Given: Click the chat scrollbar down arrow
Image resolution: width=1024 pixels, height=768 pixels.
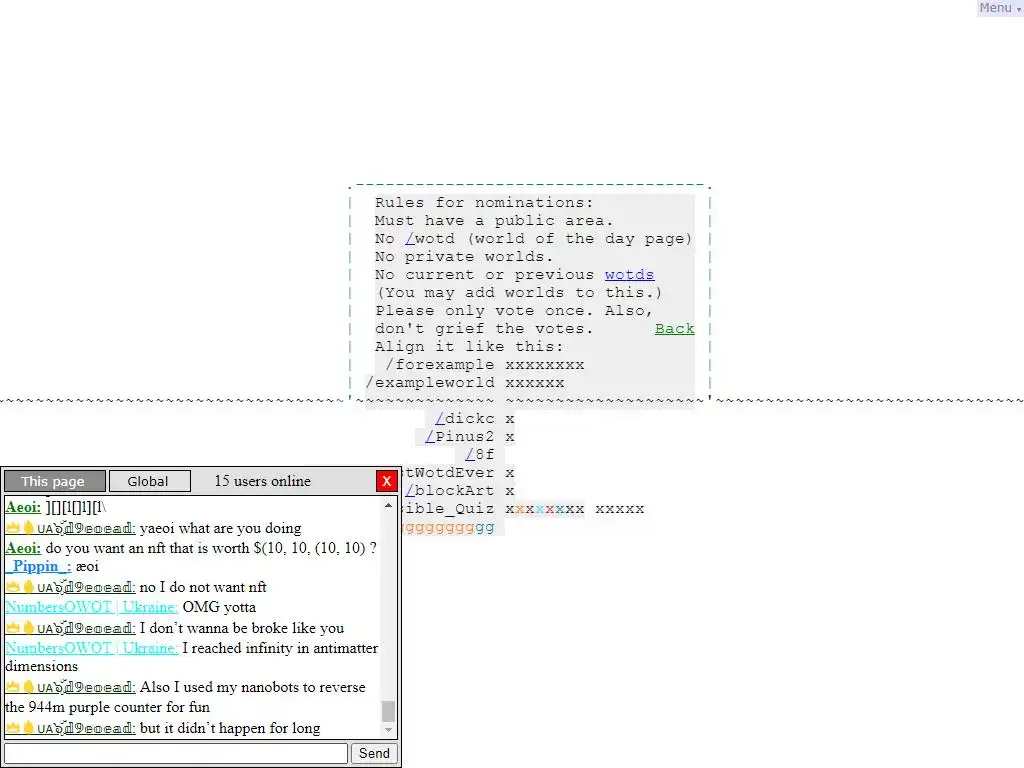Looking at the screenshot, I should click(x=389, y=730).
